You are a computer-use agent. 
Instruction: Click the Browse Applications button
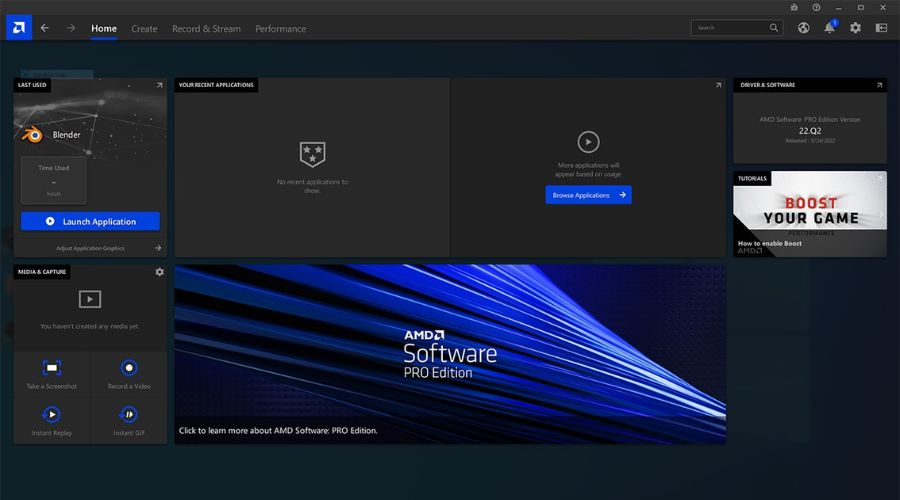(588, 195)
